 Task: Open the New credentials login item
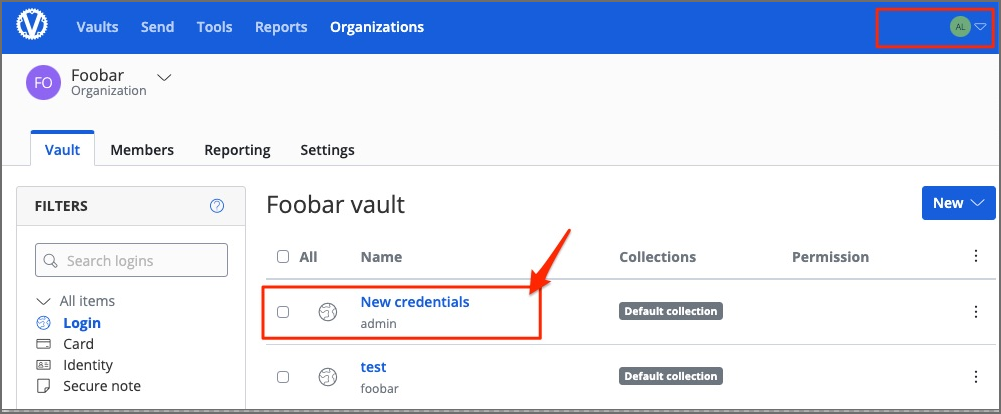click(414, 302)
